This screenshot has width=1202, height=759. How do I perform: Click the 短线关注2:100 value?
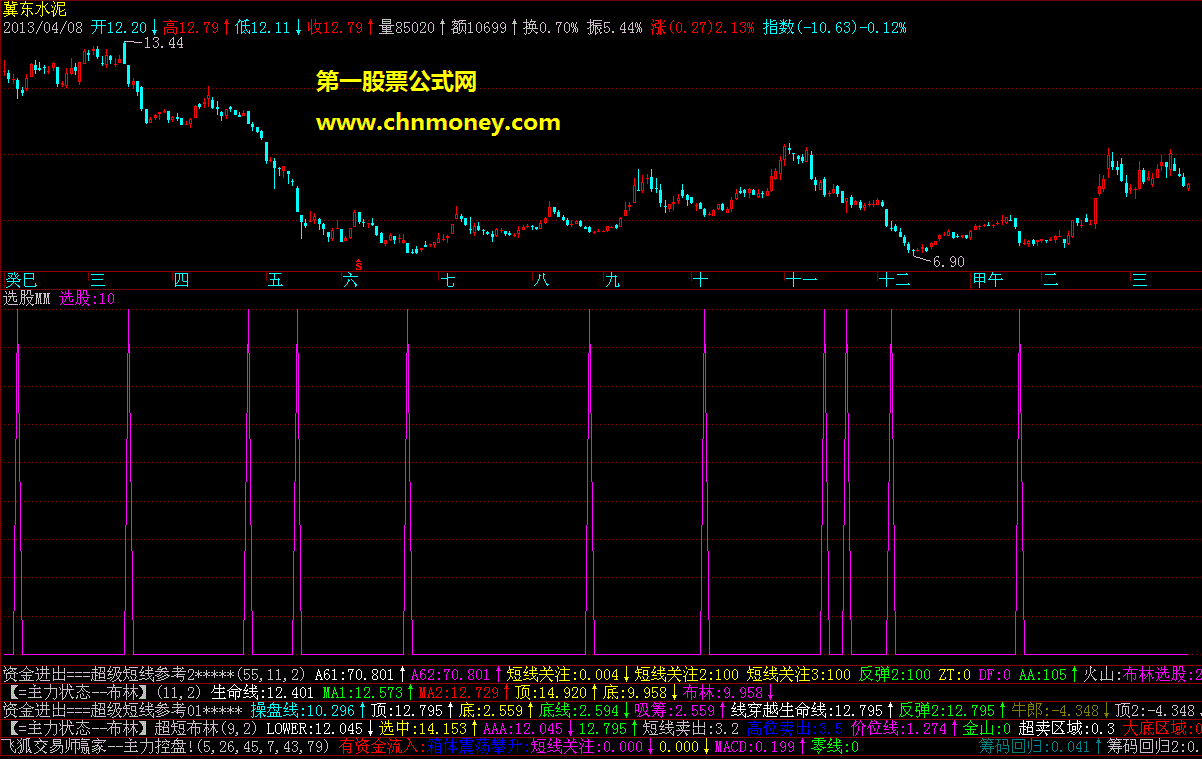click(689, 674)
